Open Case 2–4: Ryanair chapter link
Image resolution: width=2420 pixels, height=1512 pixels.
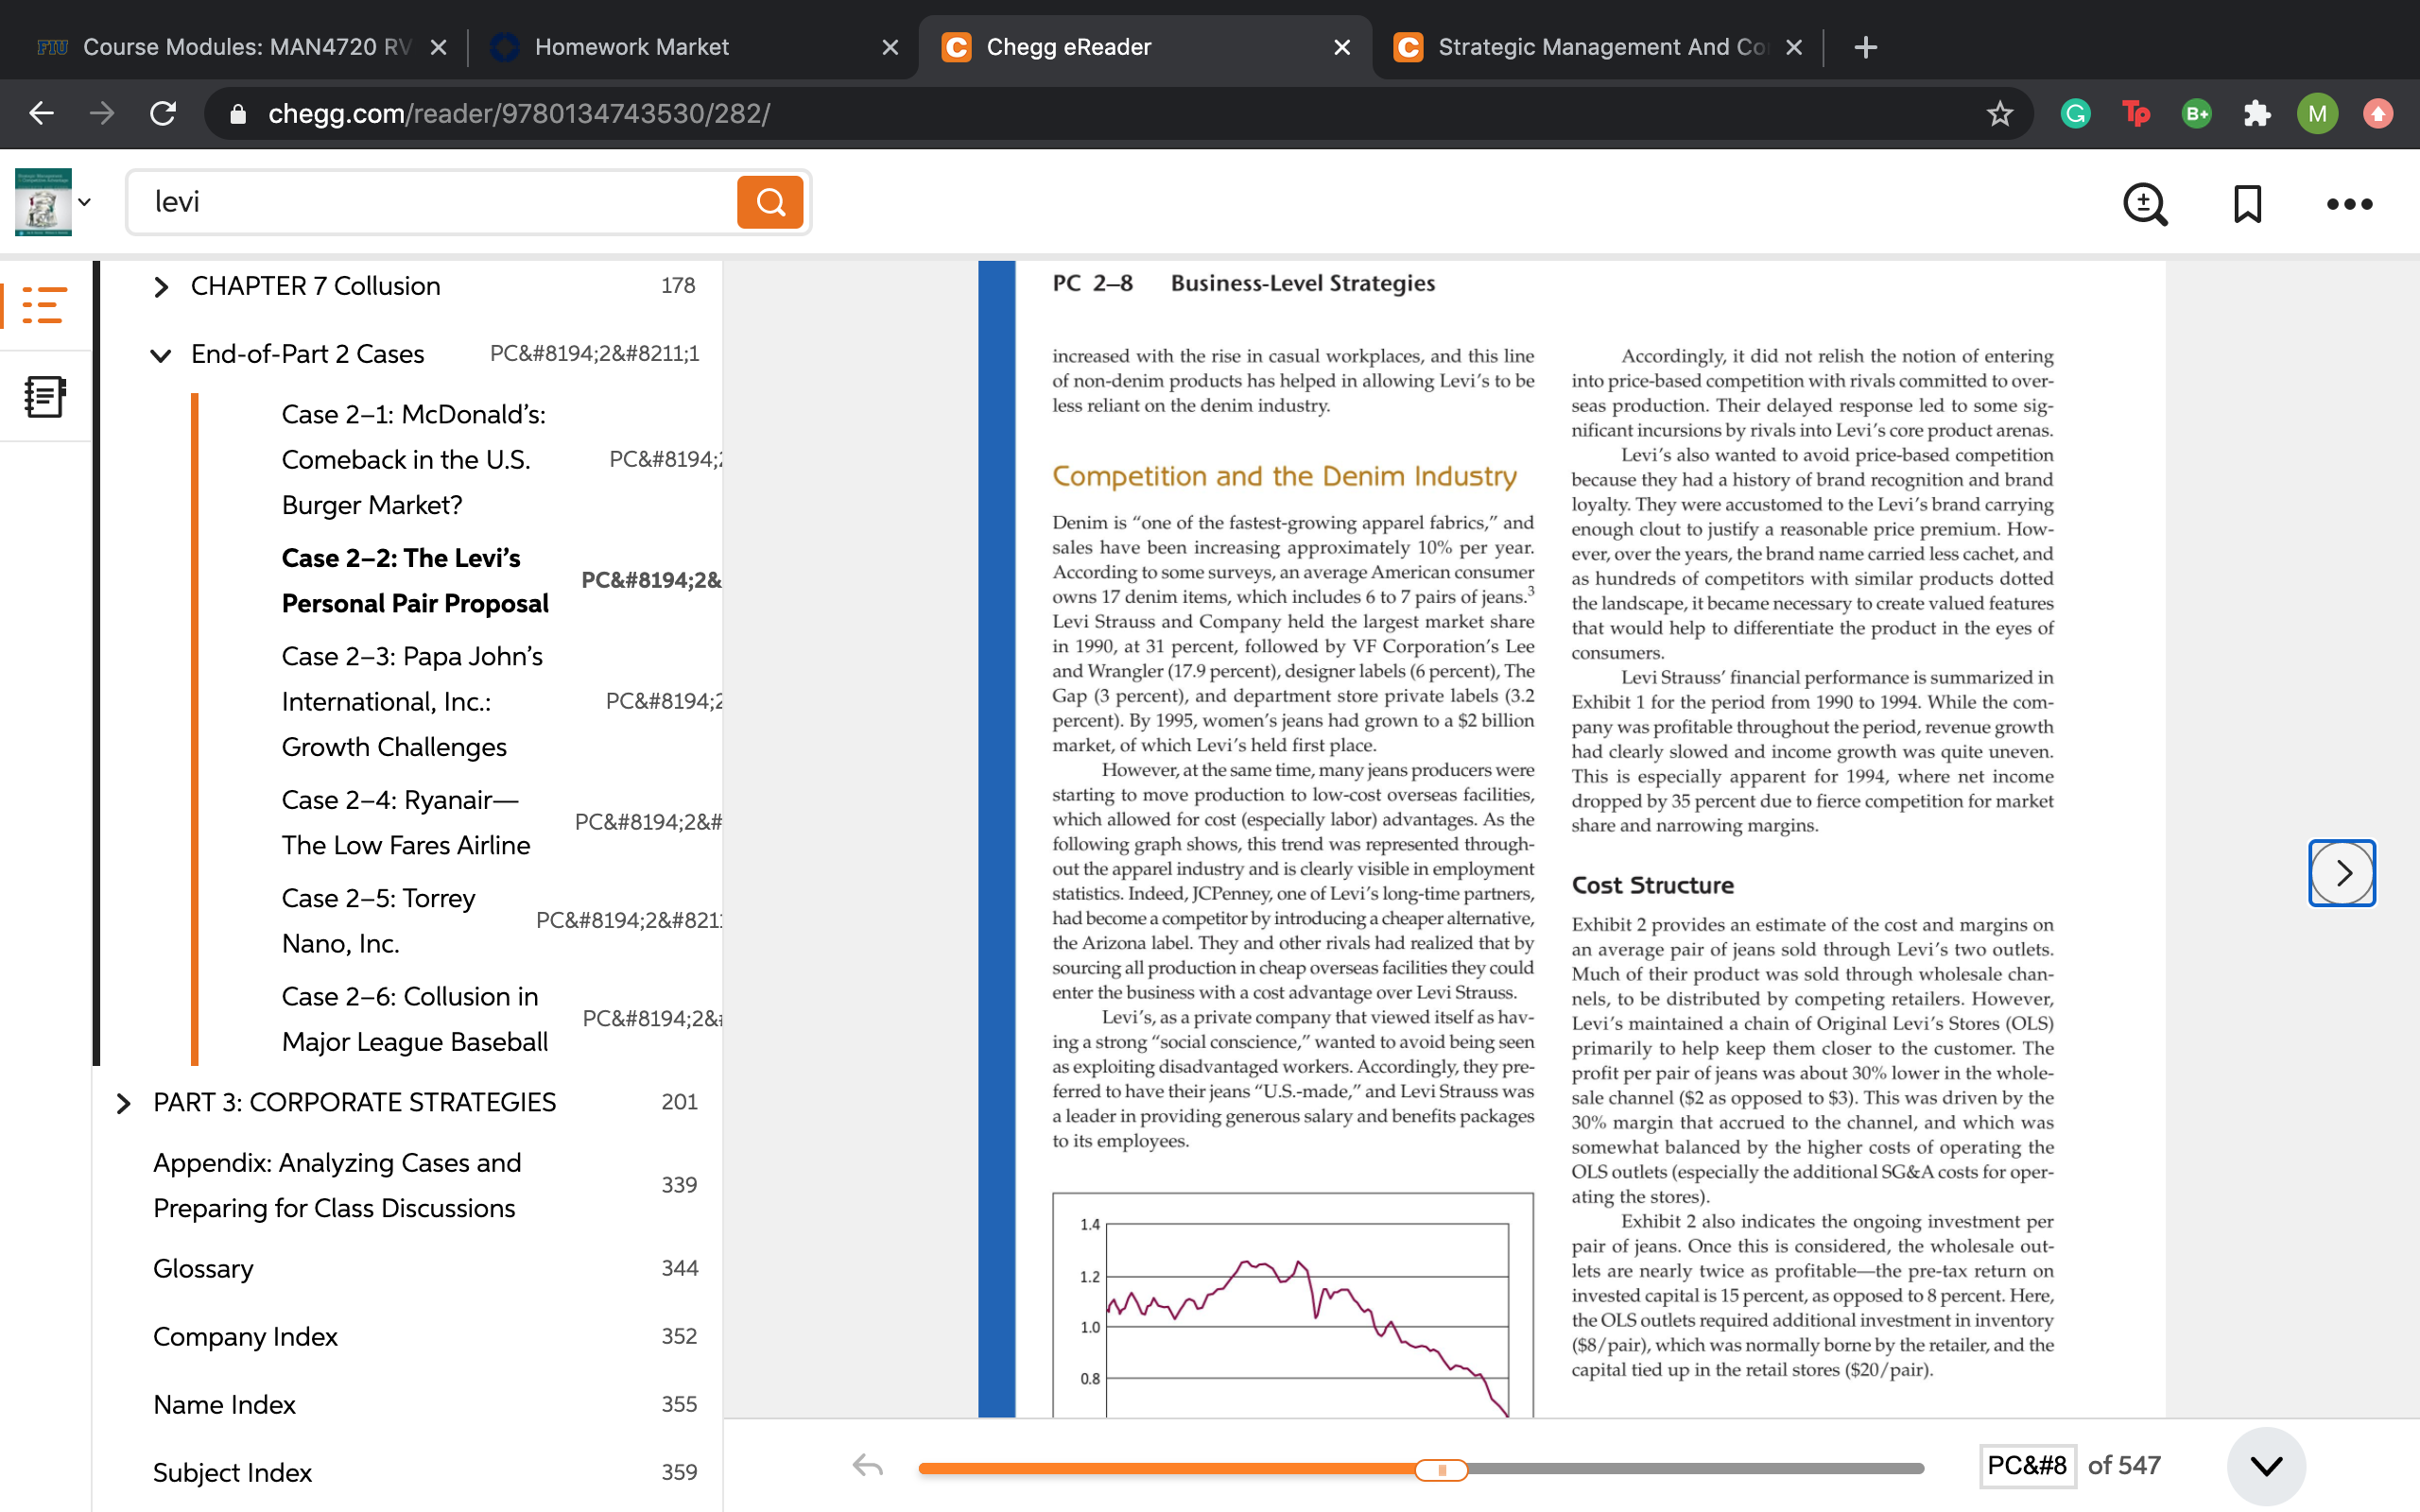click(x=406, y=822)
